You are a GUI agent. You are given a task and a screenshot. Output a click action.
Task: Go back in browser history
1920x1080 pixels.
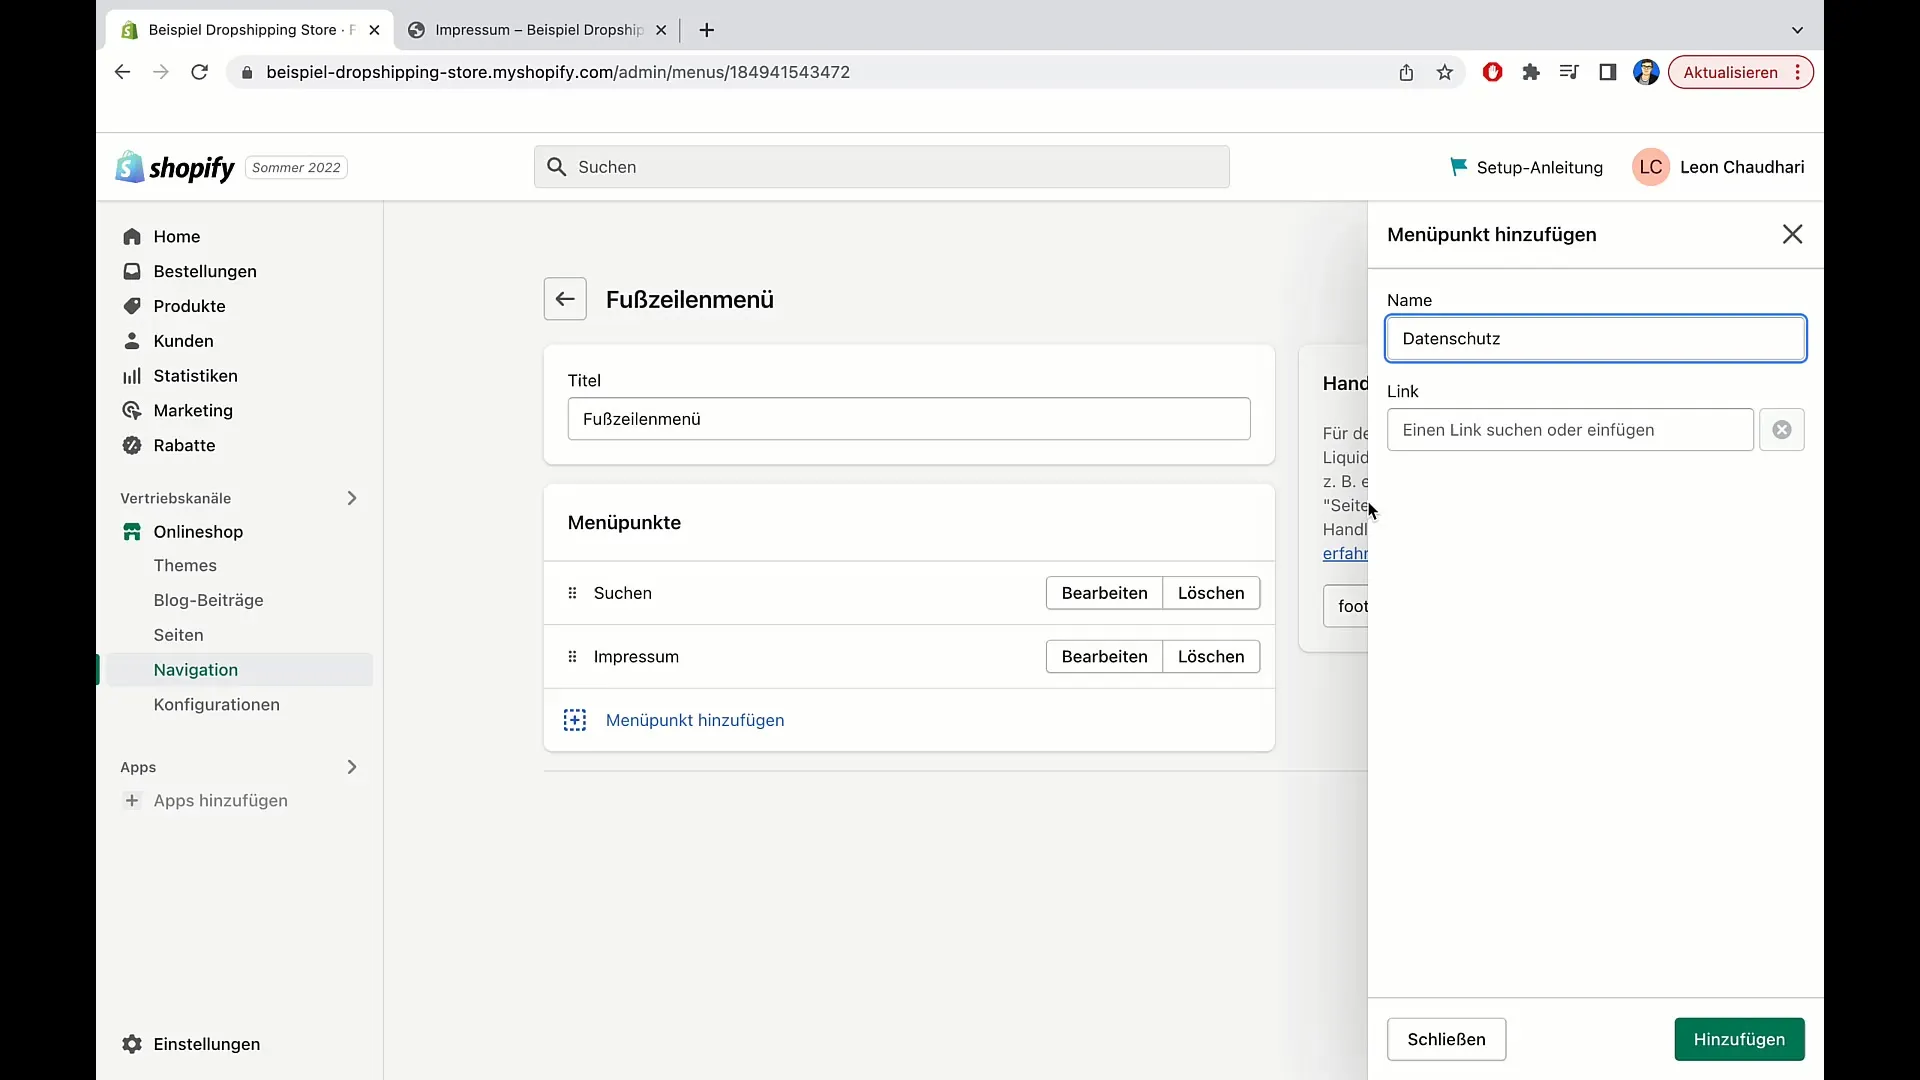[x=122, y=72]
